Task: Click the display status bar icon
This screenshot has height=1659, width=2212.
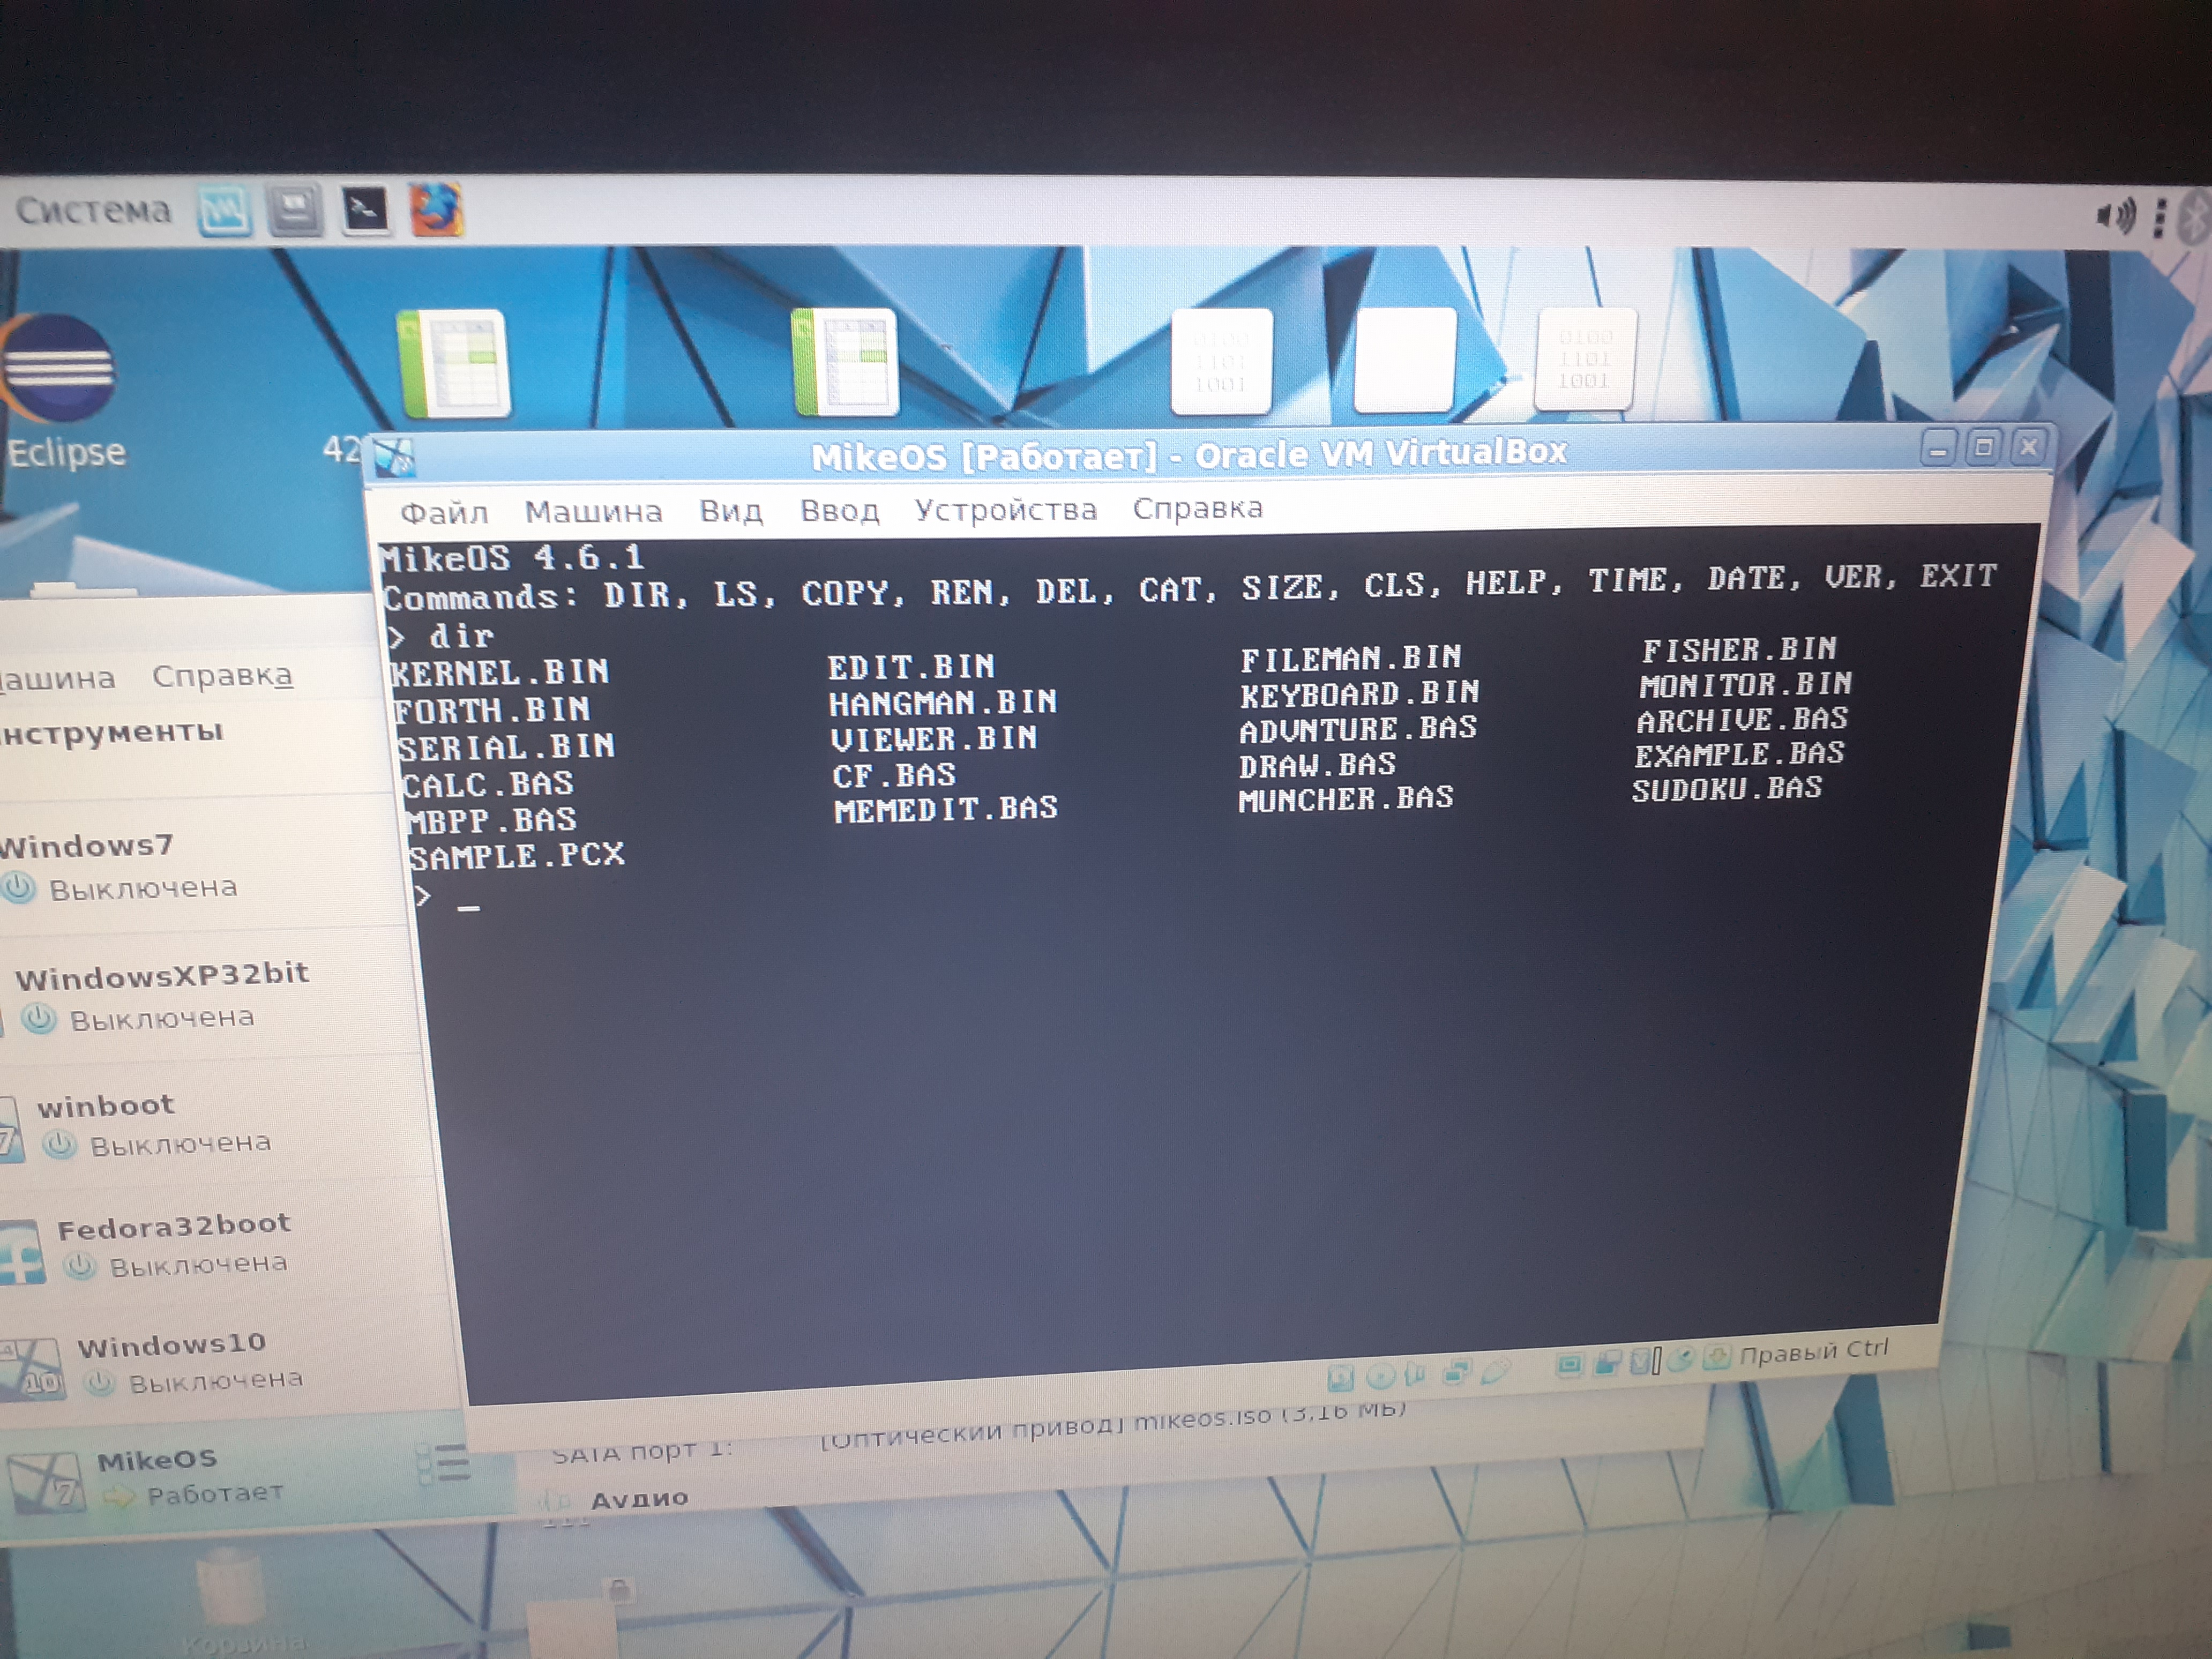Action: point(1569,1365)
